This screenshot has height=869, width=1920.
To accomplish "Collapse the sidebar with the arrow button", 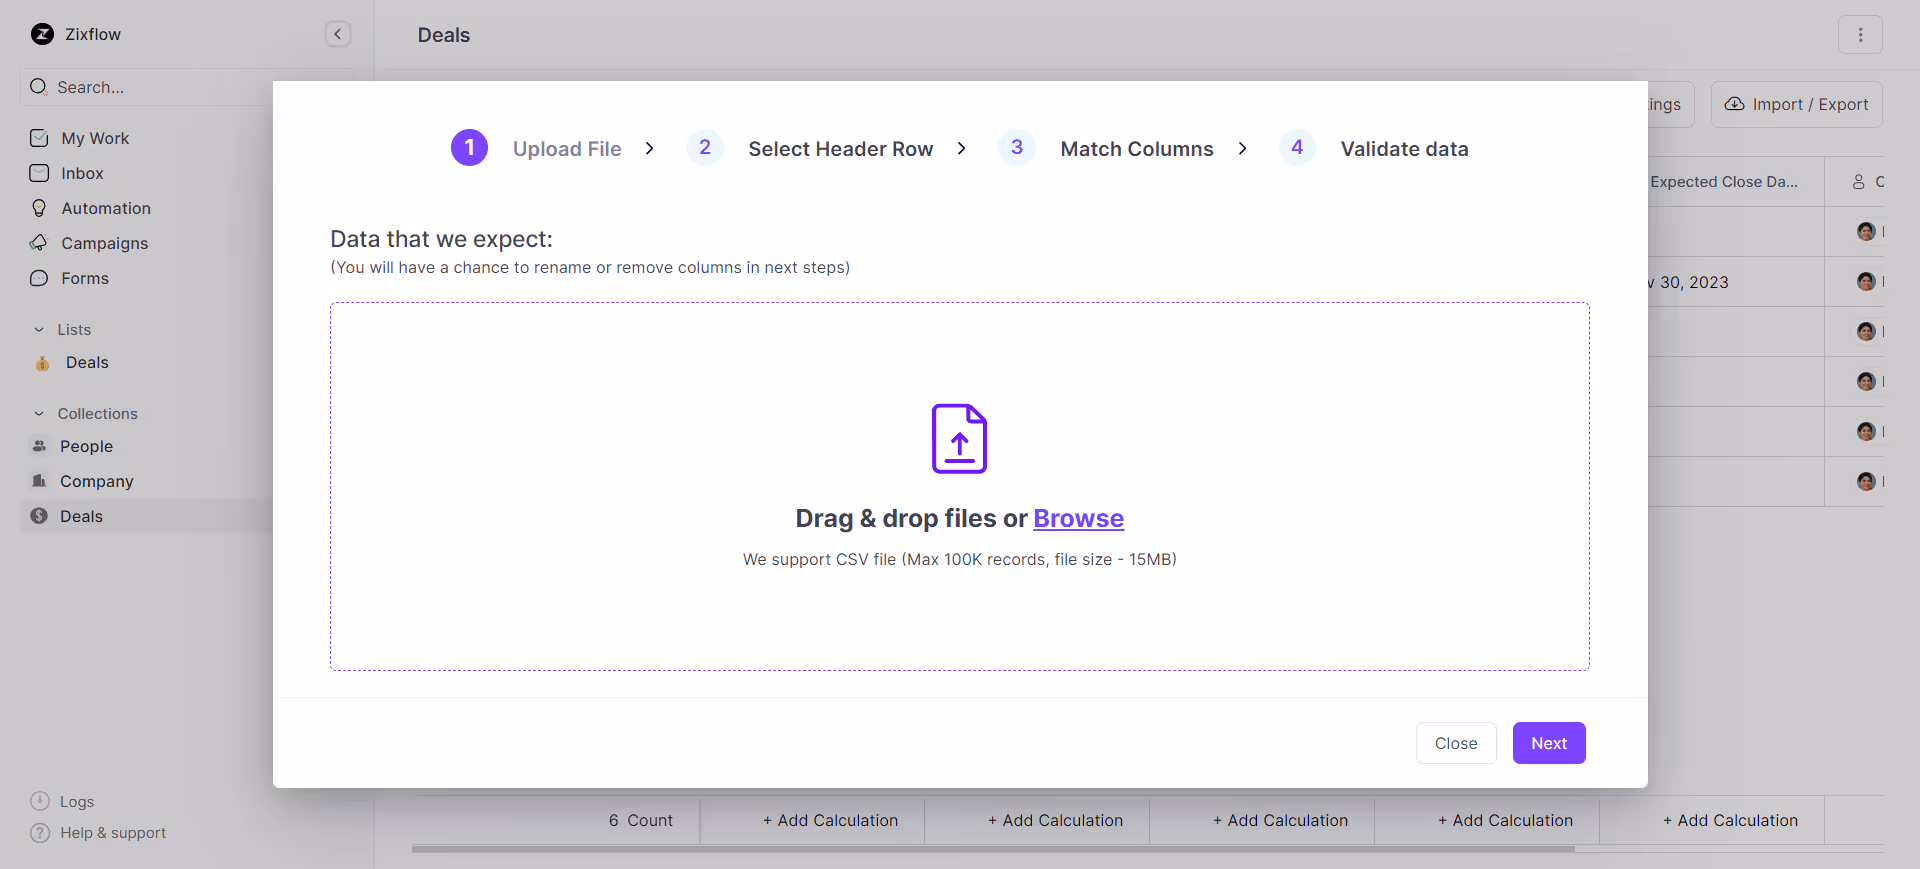I will point(338,34).
